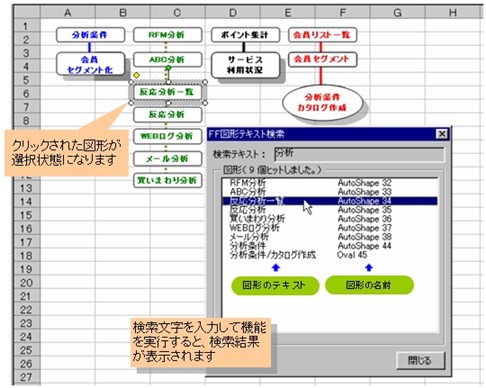Select 反応分析 AutoShape 35 list entry
The height and width of the screenshot is (388, 486).
(329, 210)
